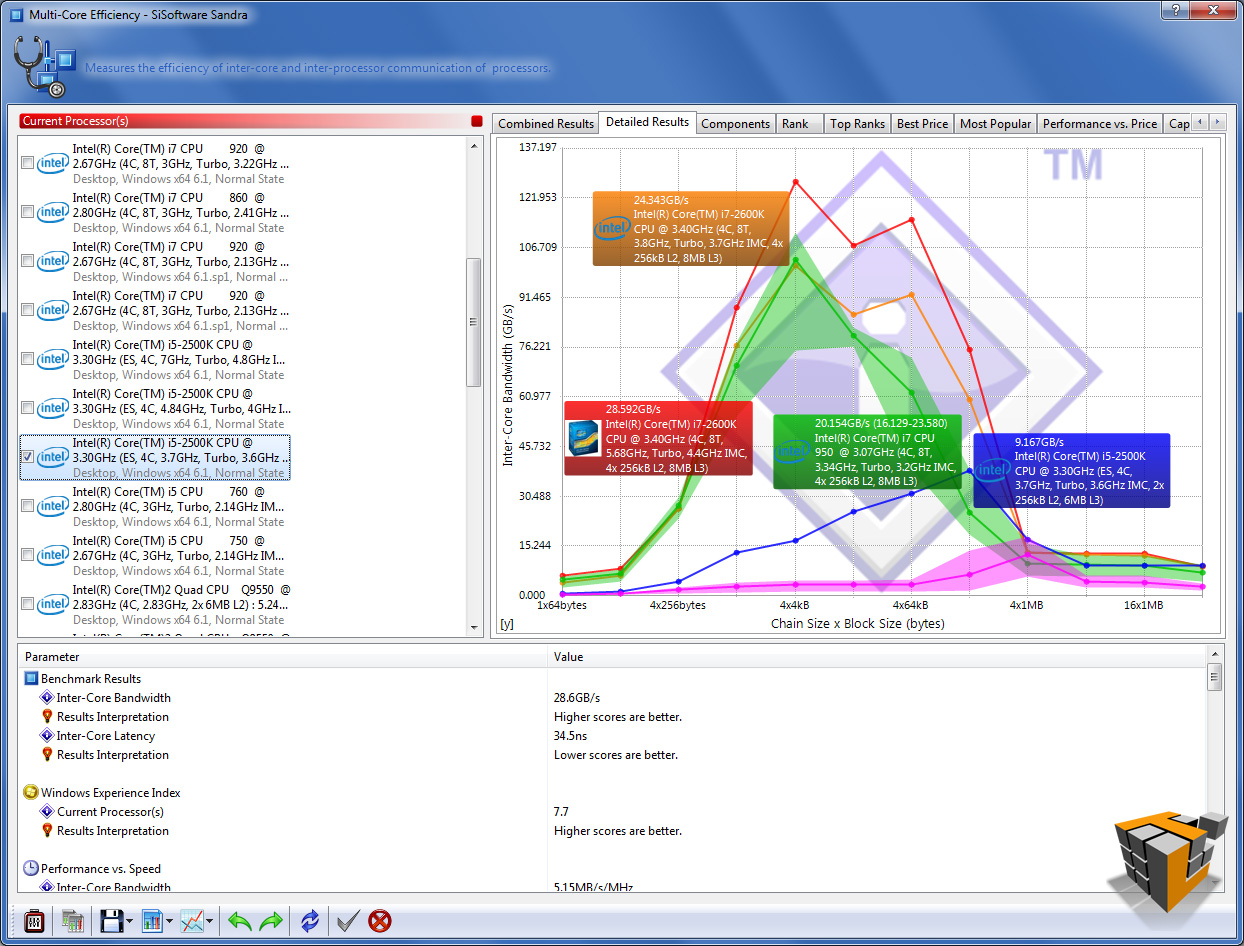
Task: Check the i5-2500K 7GHz Turbo entry
Action: coord(27,359)
